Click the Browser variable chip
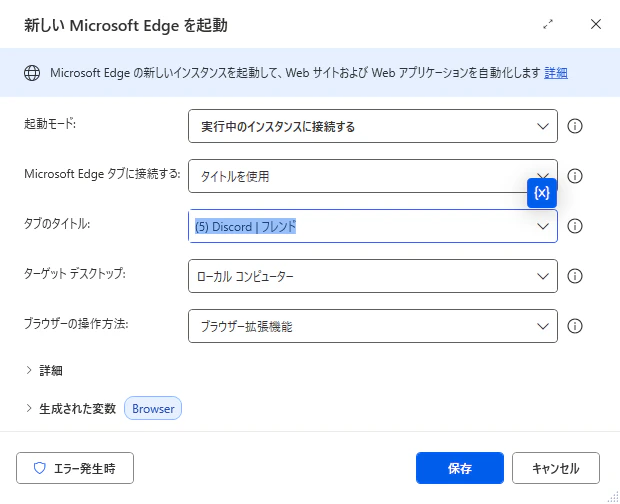Image resolution: width=620 pixels, height=504 pixels. point(153,408)
